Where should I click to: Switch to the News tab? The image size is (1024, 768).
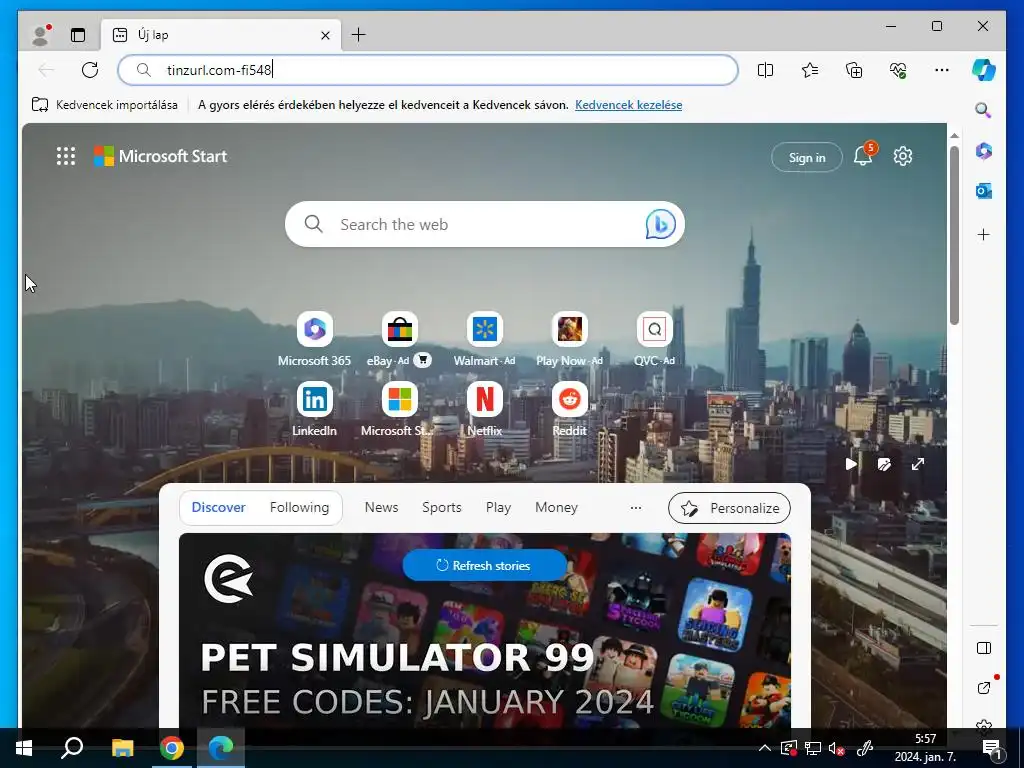[381, 507]
